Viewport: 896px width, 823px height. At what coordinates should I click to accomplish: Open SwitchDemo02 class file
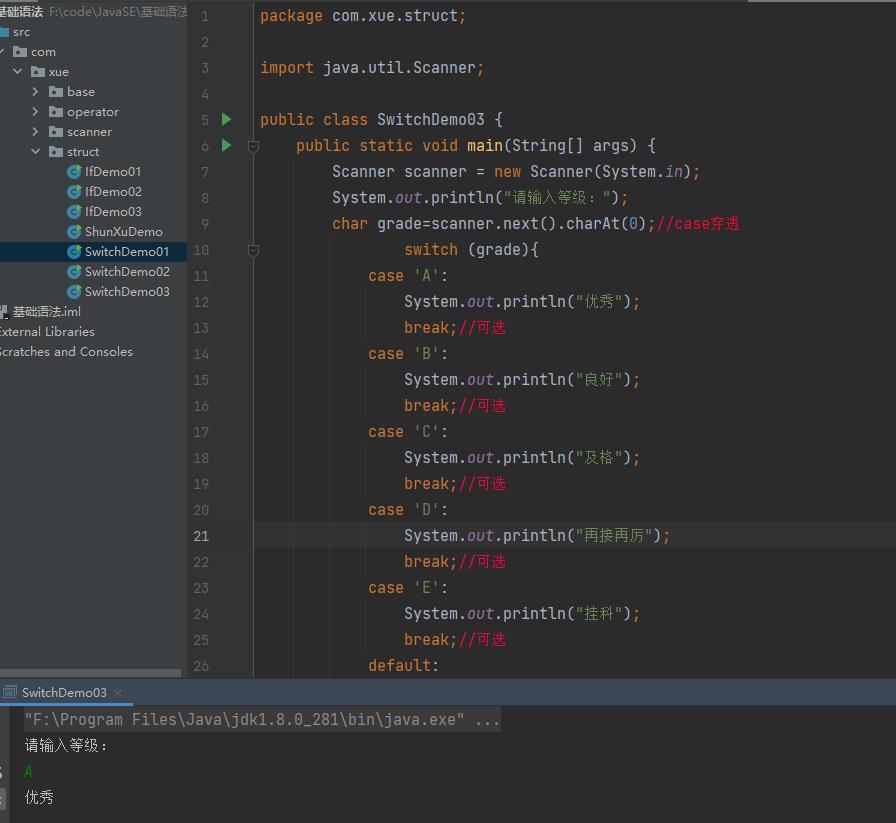[127, 271]
